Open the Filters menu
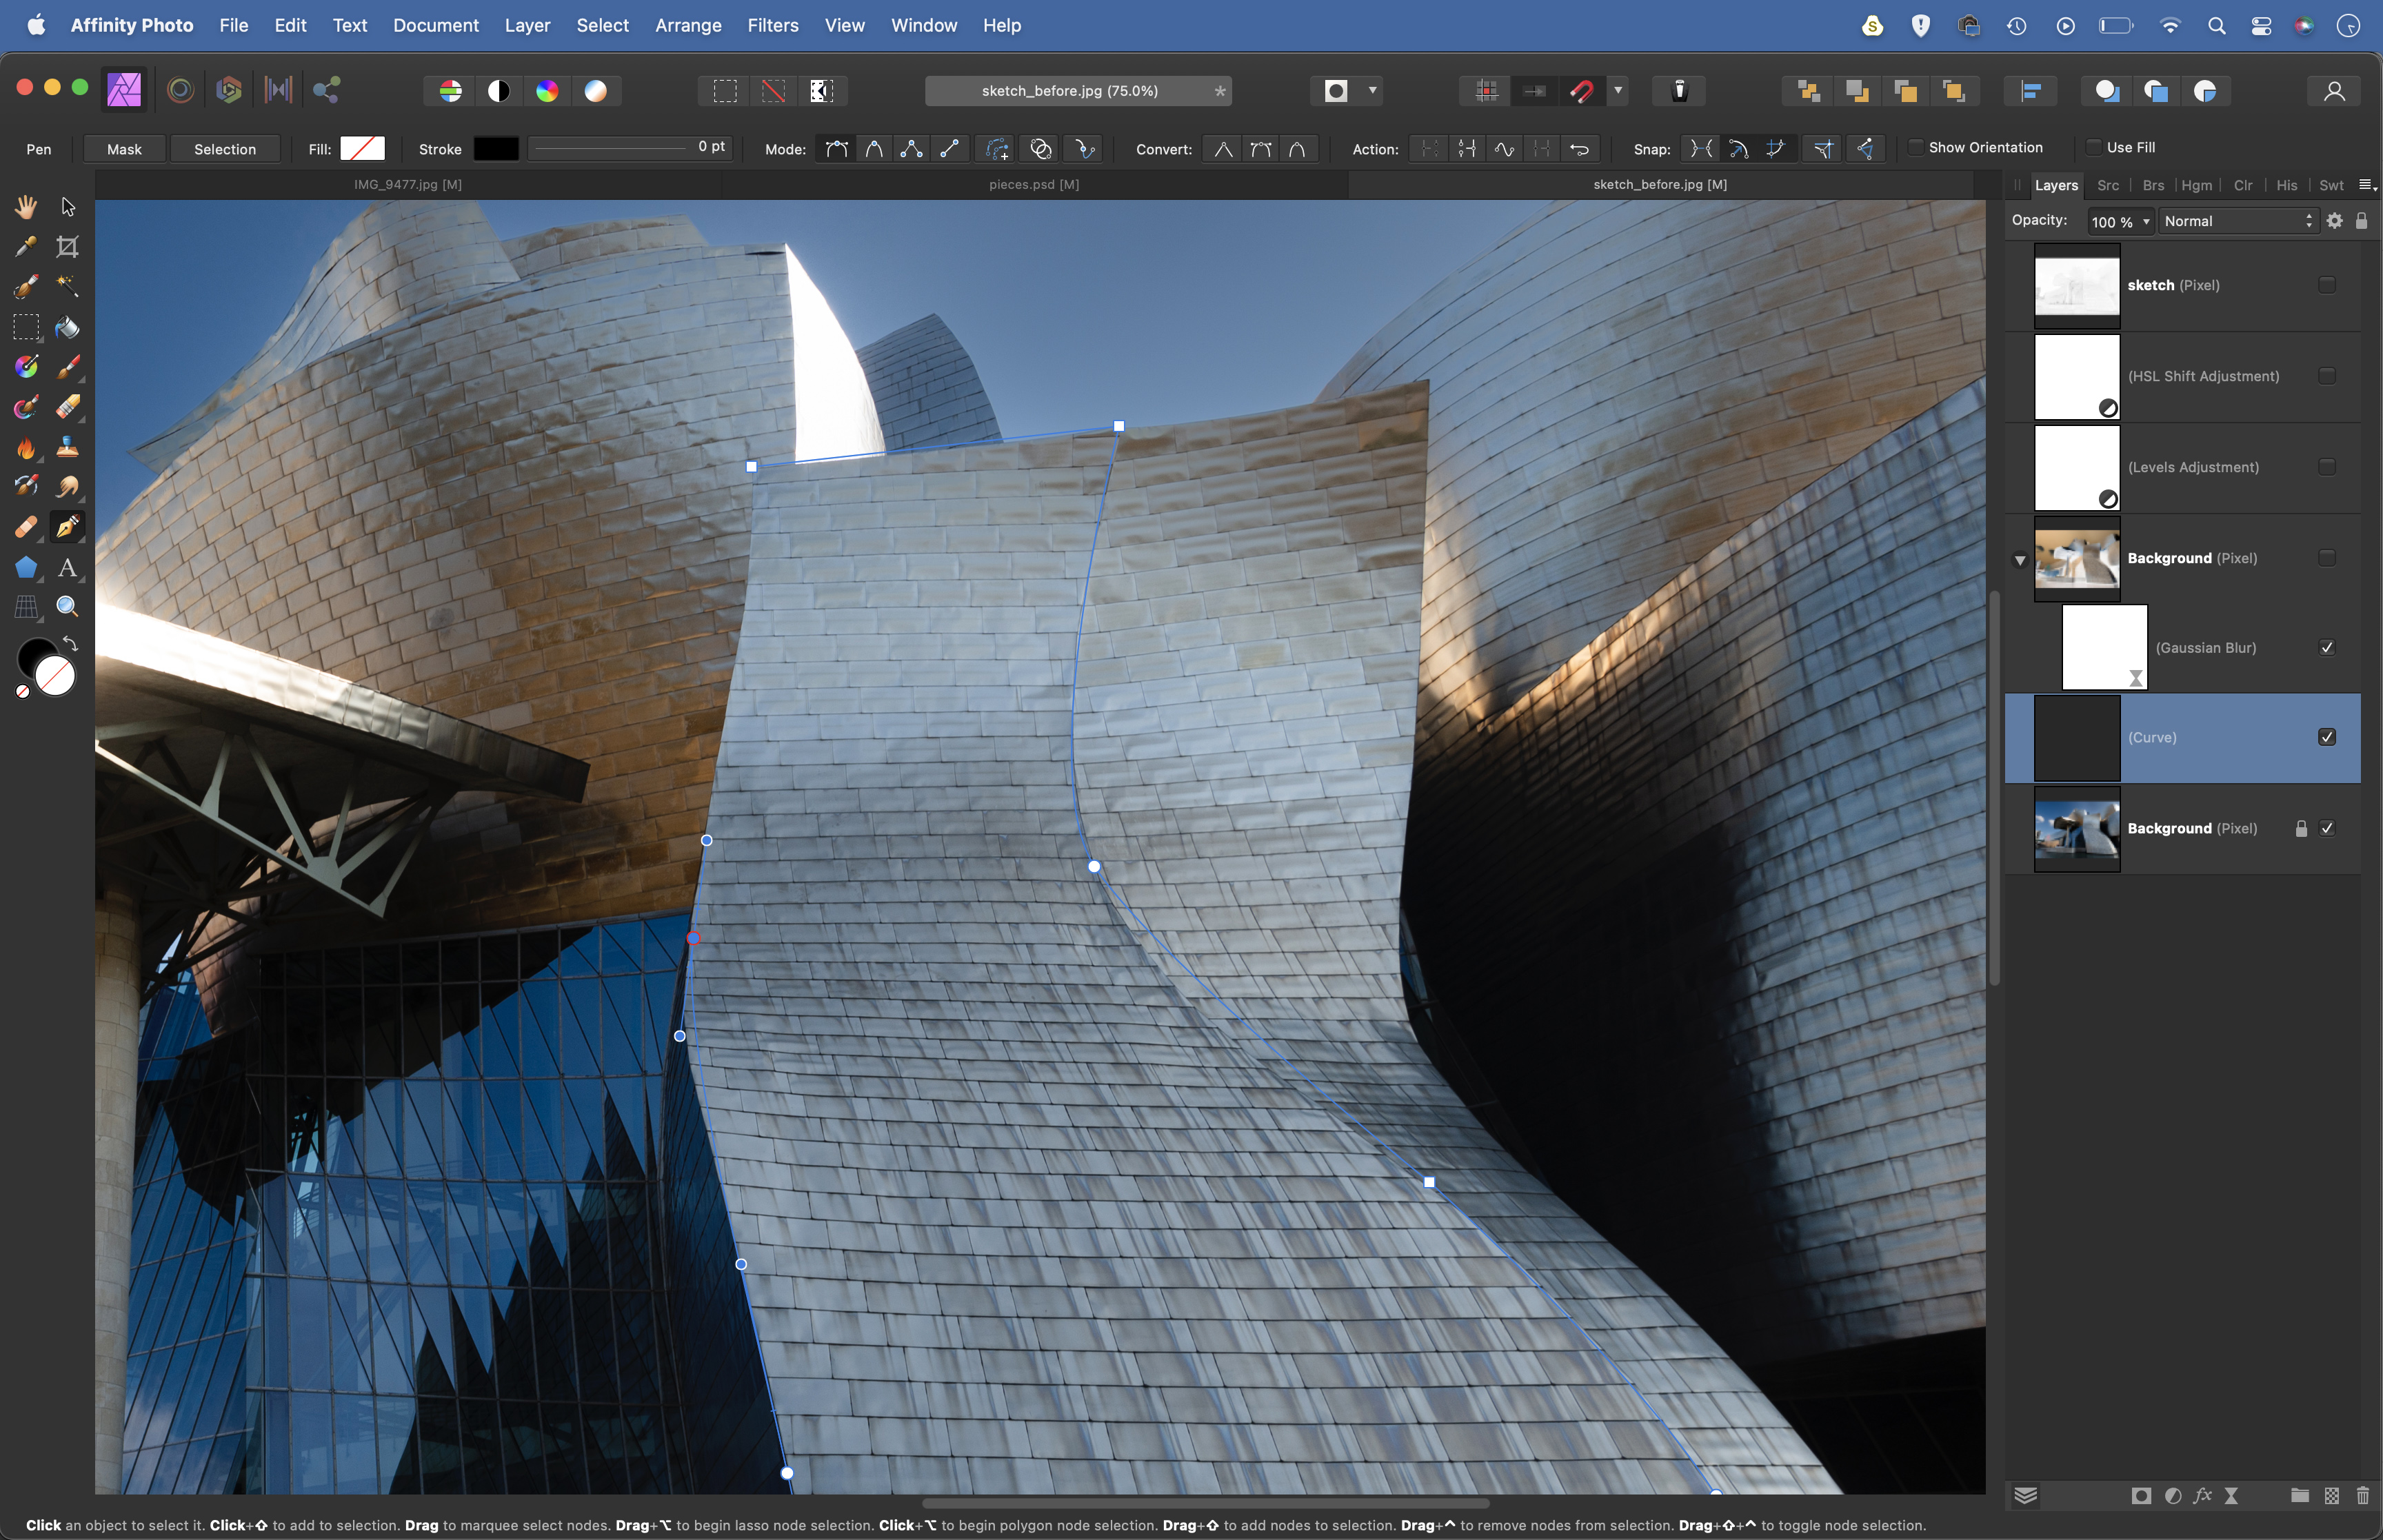Screen dimensions: 2383x1540 point(772,26)
